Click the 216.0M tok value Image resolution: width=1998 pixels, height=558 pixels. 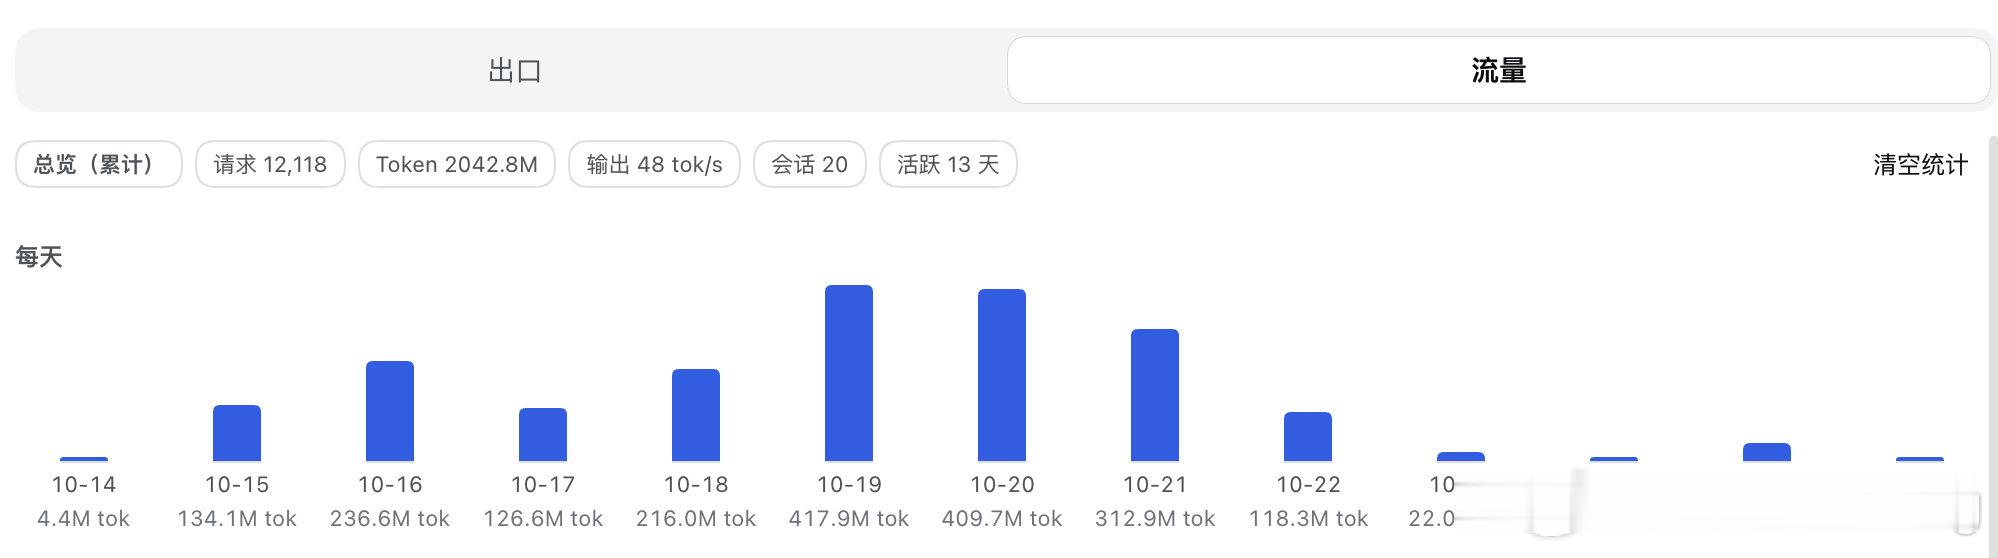(x=696, y=519)
